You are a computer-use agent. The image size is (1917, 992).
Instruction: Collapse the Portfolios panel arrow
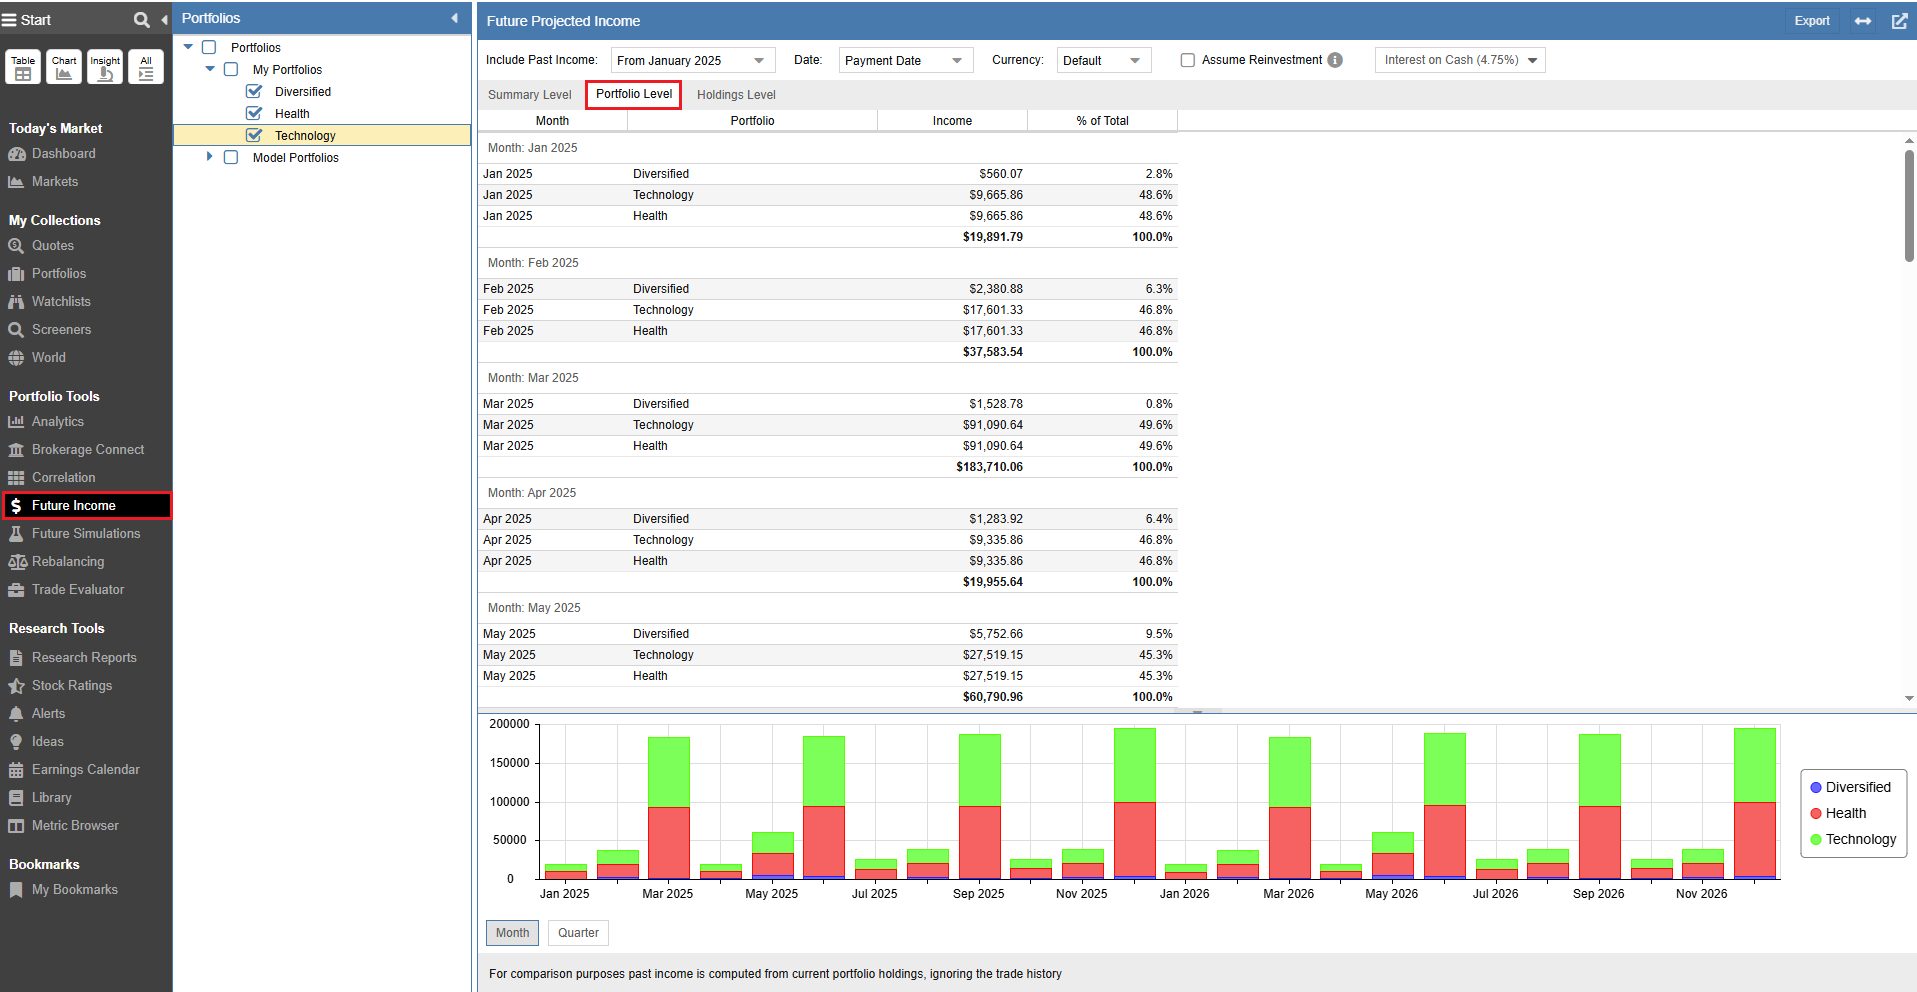(x=455, y=18)
